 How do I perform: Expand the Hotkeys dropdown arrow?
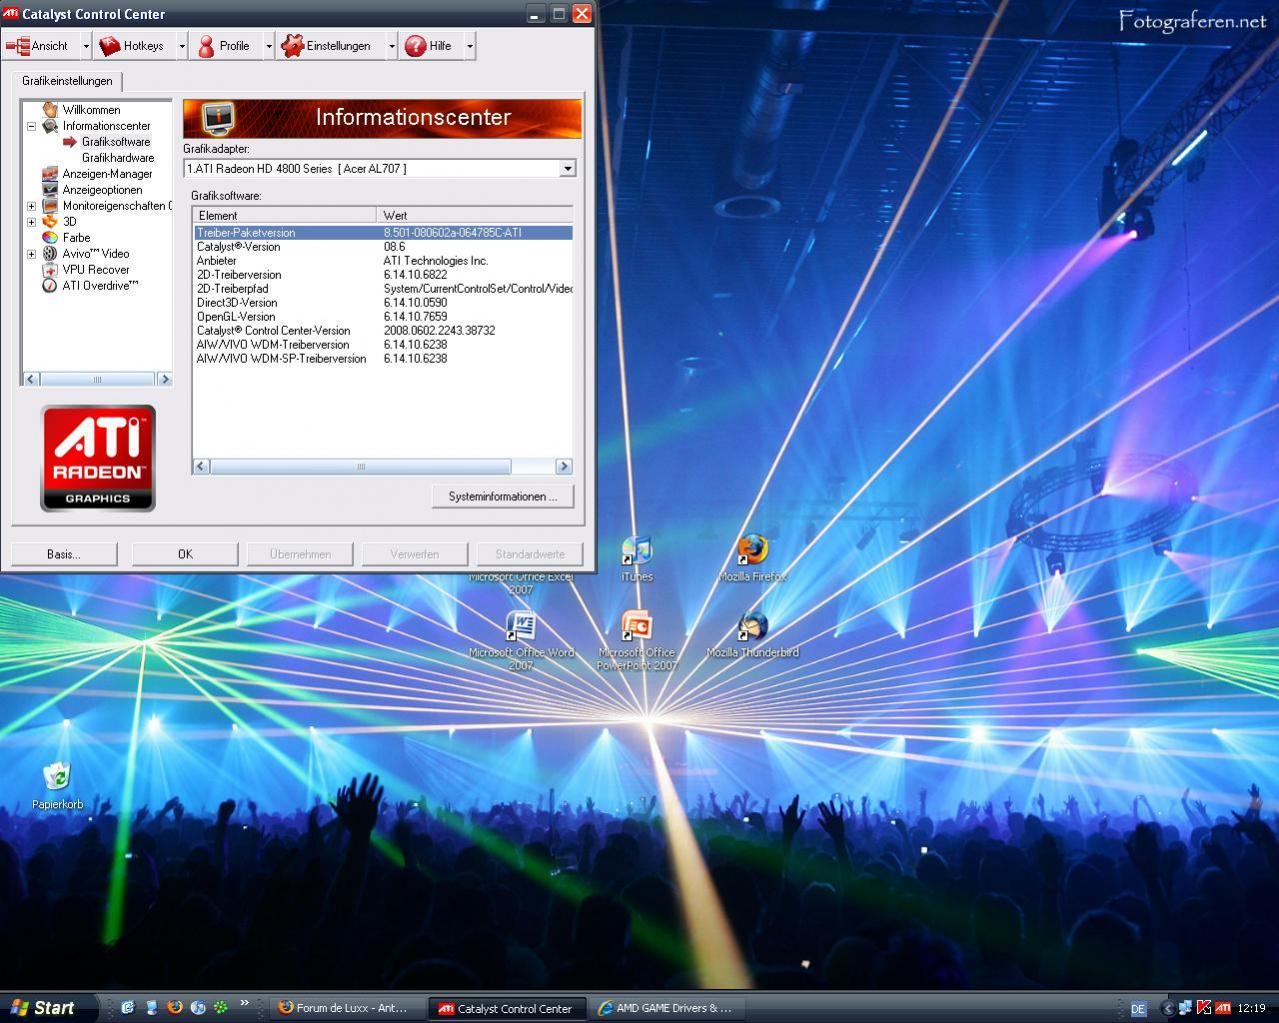click(x=182, y=46)
